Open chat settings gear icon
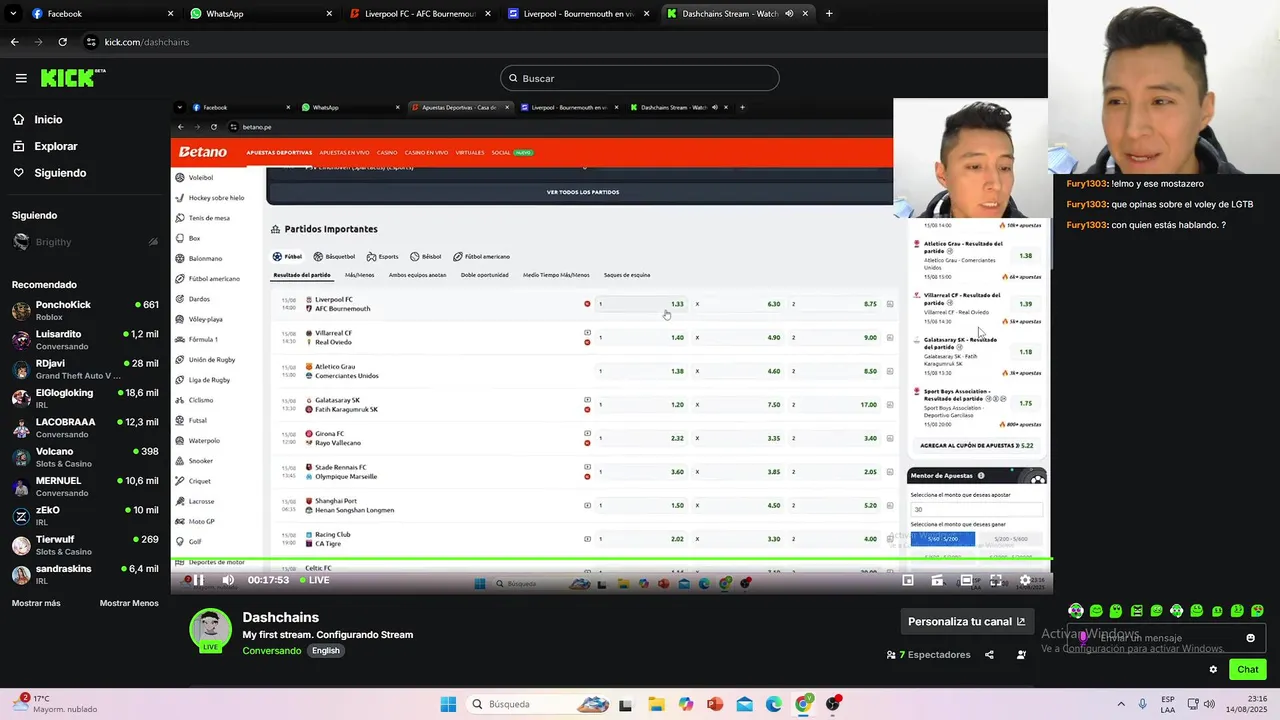Image resolution: width=1280 pixels, height=720 pixels. click(x=1213, y=670)
